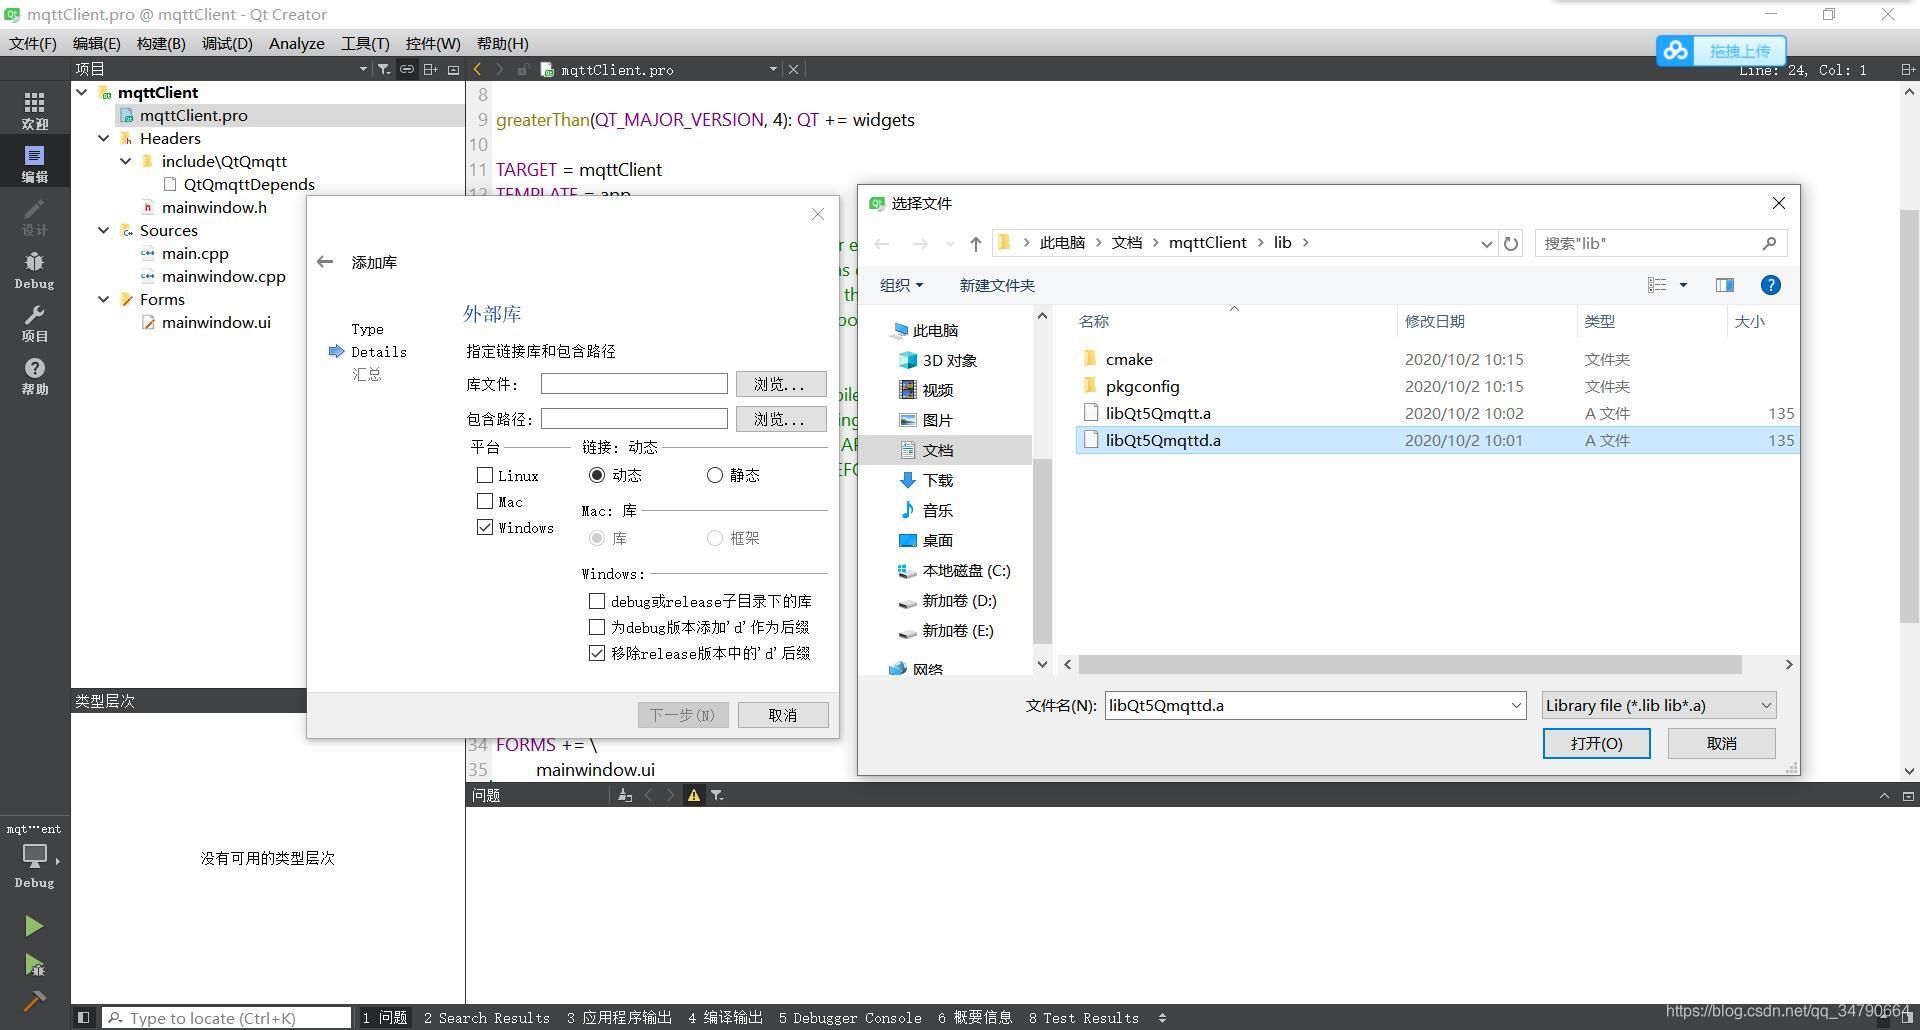Click the green Run button

pos(34,926)
